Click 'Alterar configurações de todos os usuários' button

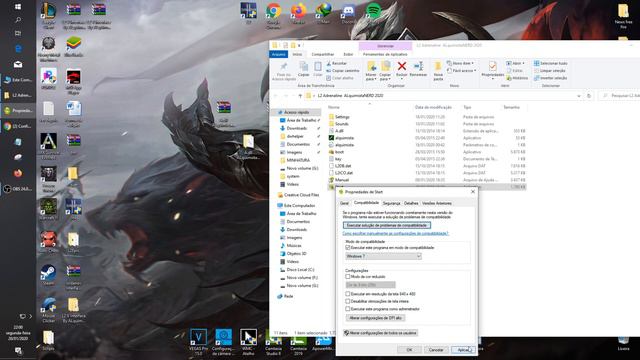(x=380, y=333)
